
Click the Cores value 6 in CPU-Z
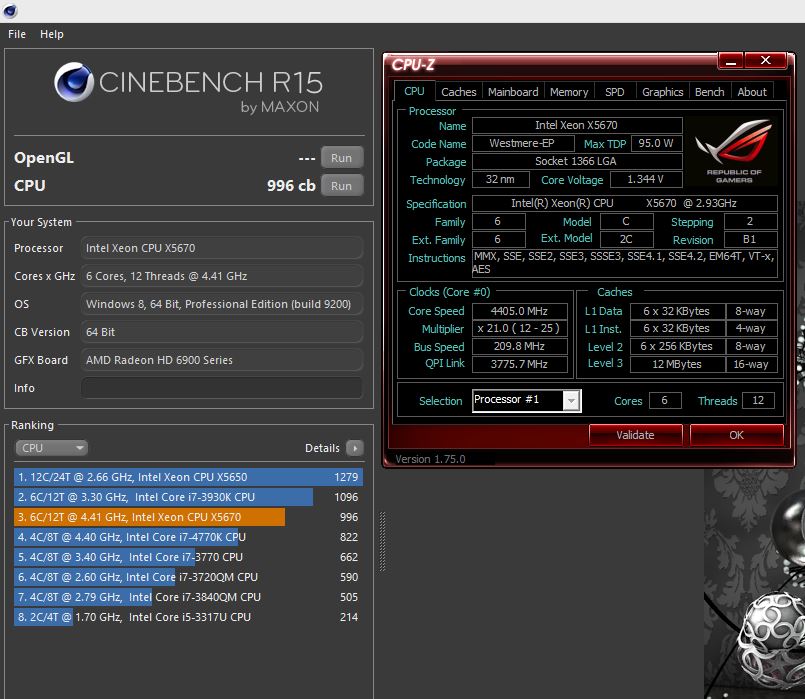pos(665,400)
